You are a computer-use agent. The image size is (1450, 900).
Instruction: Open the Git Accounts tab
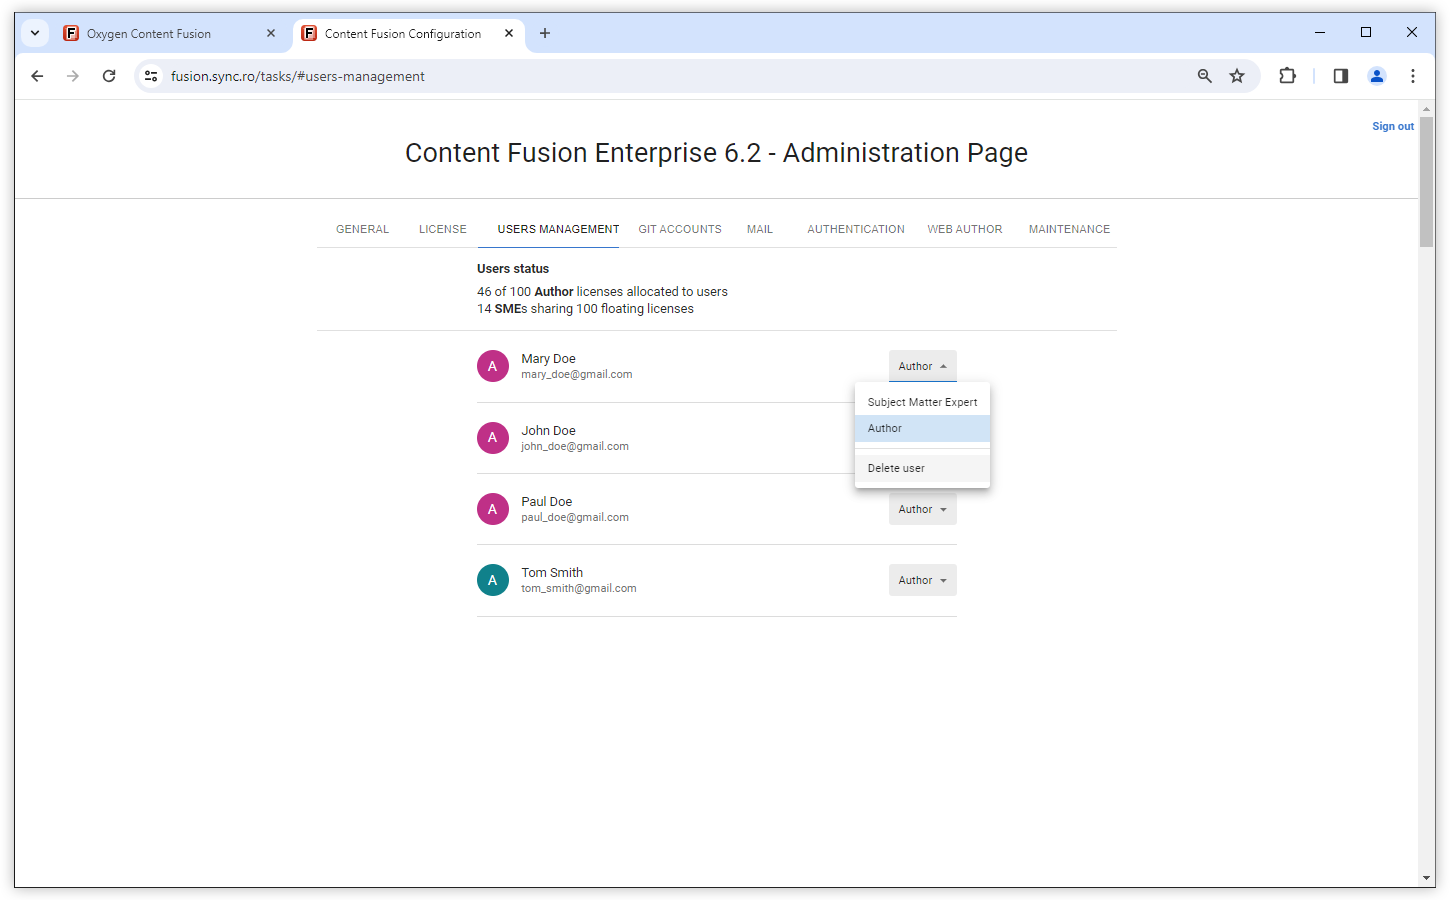[680, 229]
